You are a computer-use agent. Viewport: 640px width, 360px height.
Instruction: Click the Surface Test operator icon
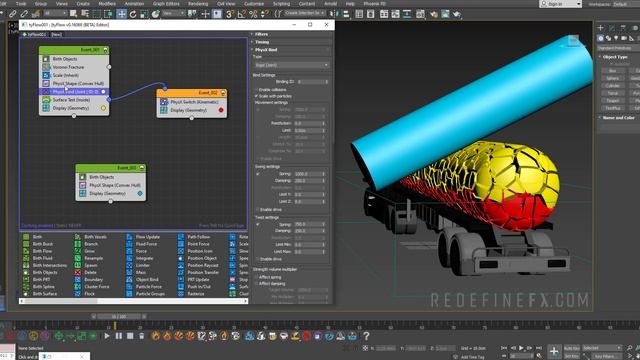click(46, 100)
